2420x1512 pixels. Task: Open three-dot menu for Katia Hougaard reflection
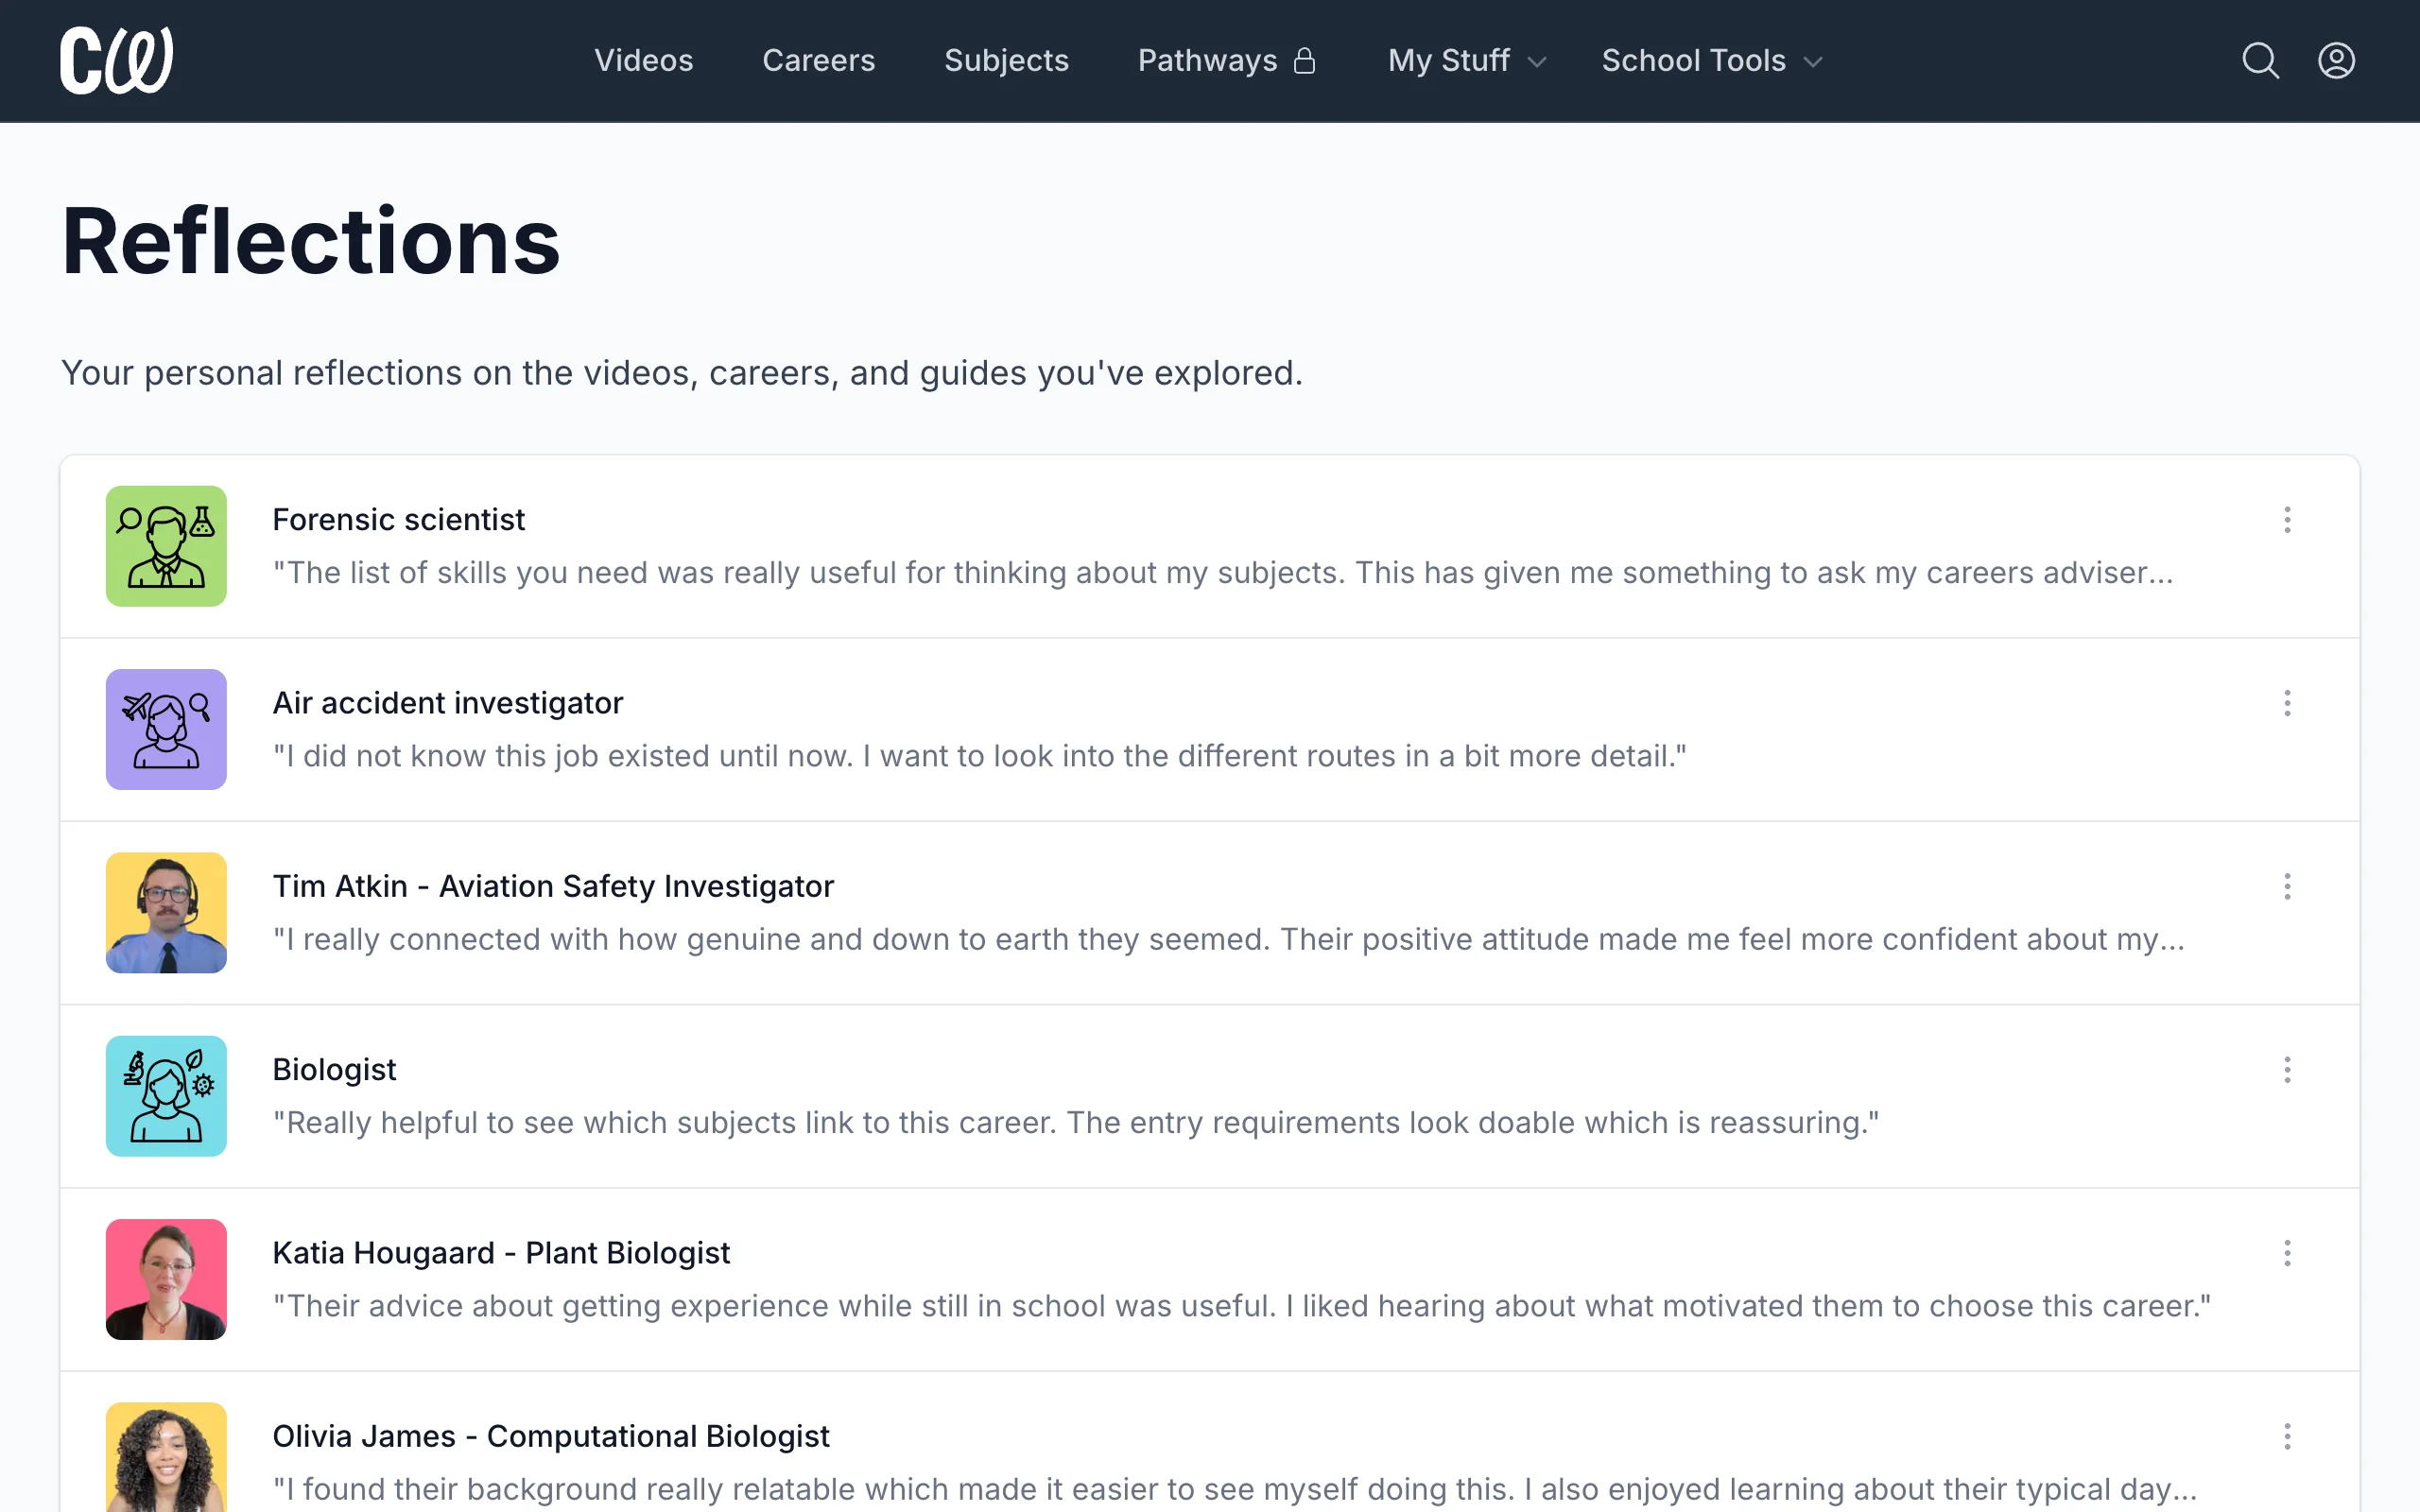pyautogui.click(x=2287, y=1253)
